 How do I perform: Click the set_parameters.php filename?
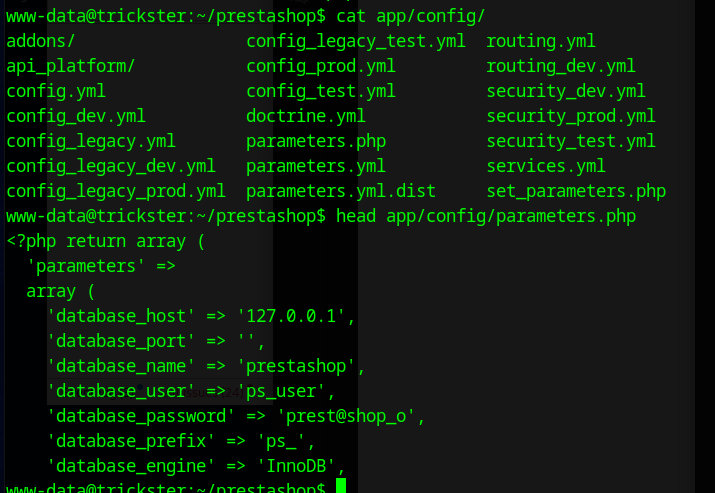pos(576,191)
